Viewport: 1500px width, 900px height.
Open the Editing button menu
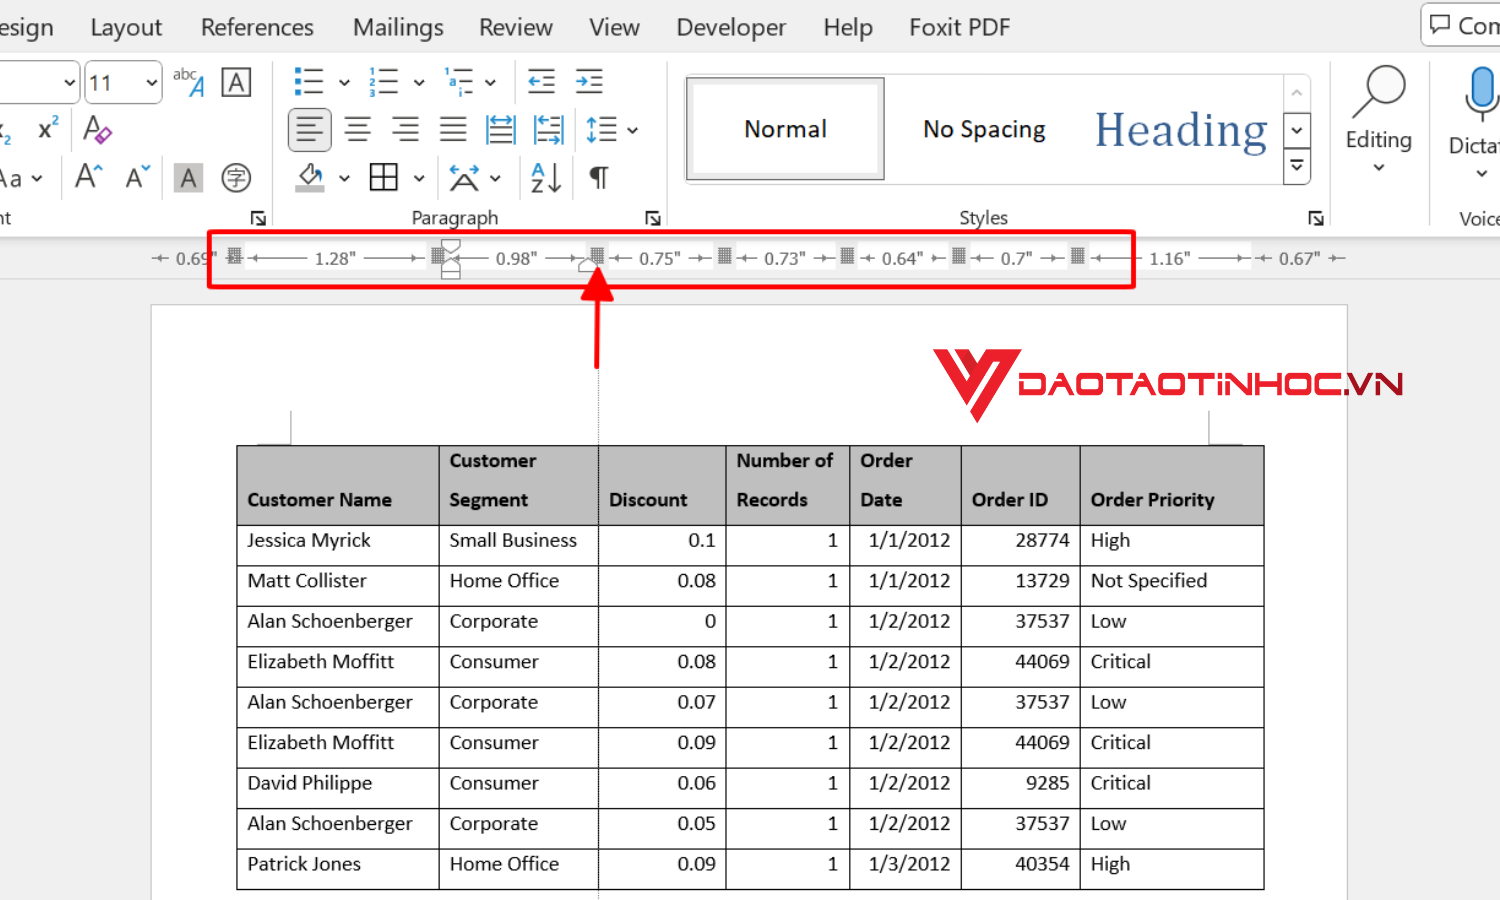click(x=1378, y=120)
